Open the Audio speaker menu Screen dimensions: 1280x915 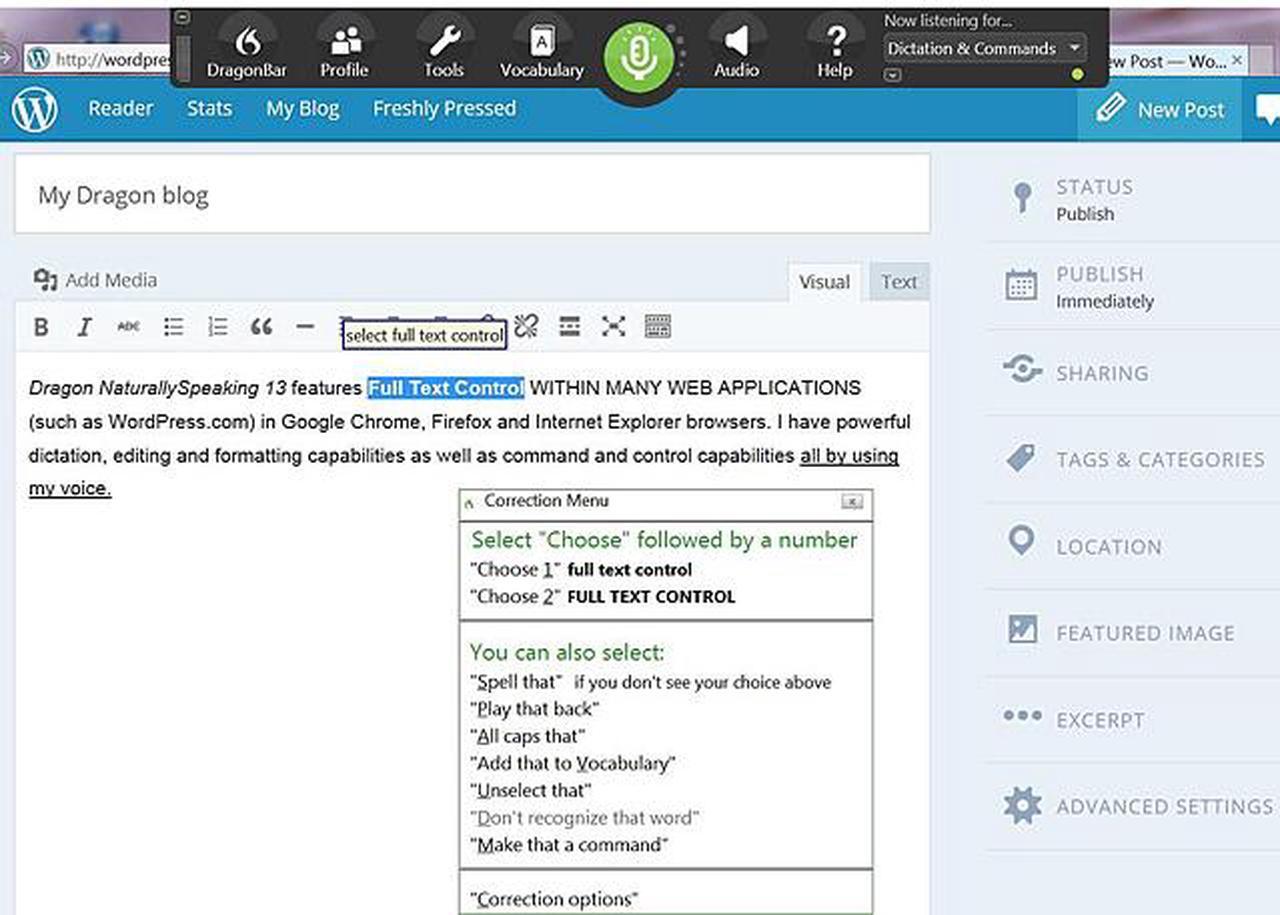coord(736,51)
